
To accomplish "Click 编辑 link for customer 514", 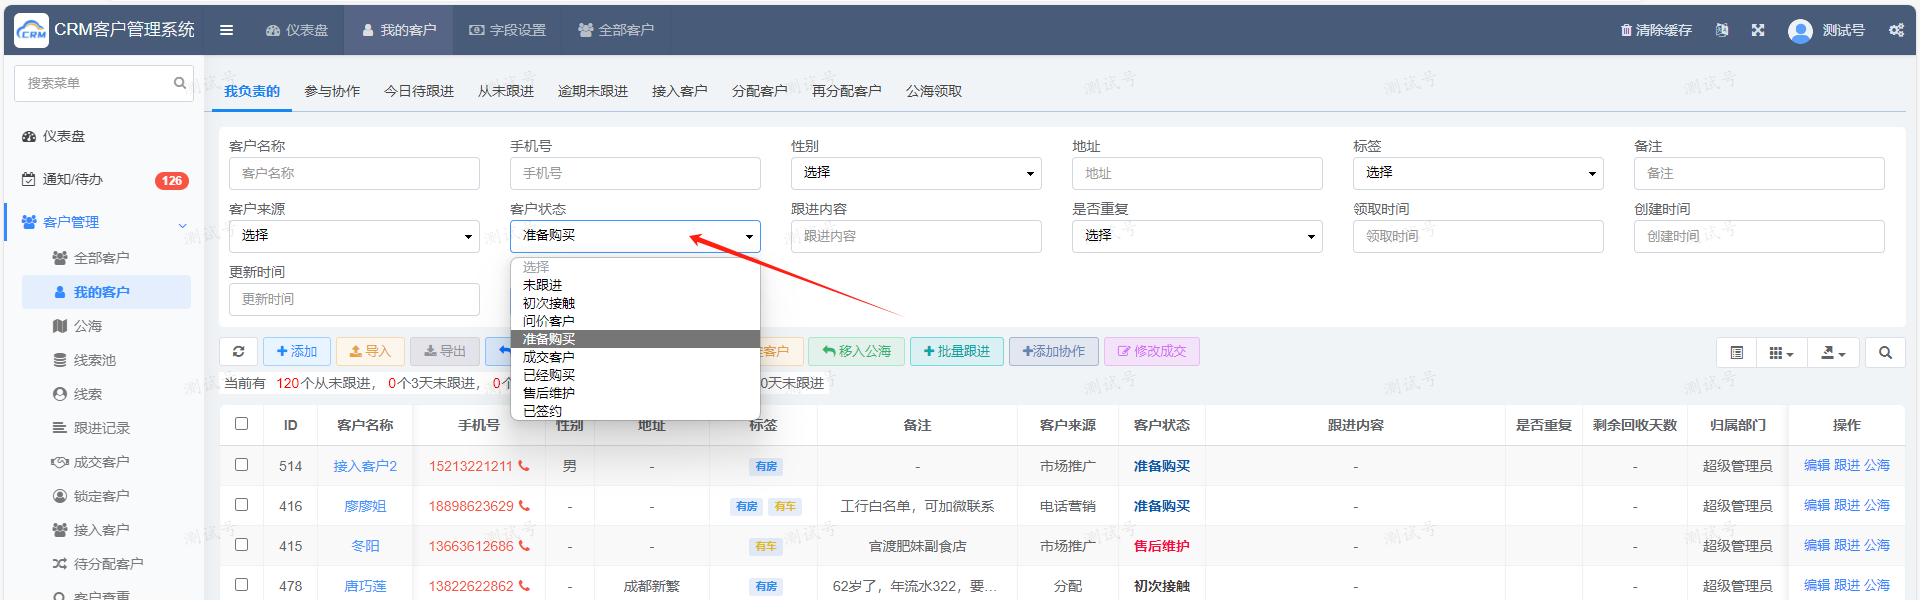I will (x=1816, y=466).
